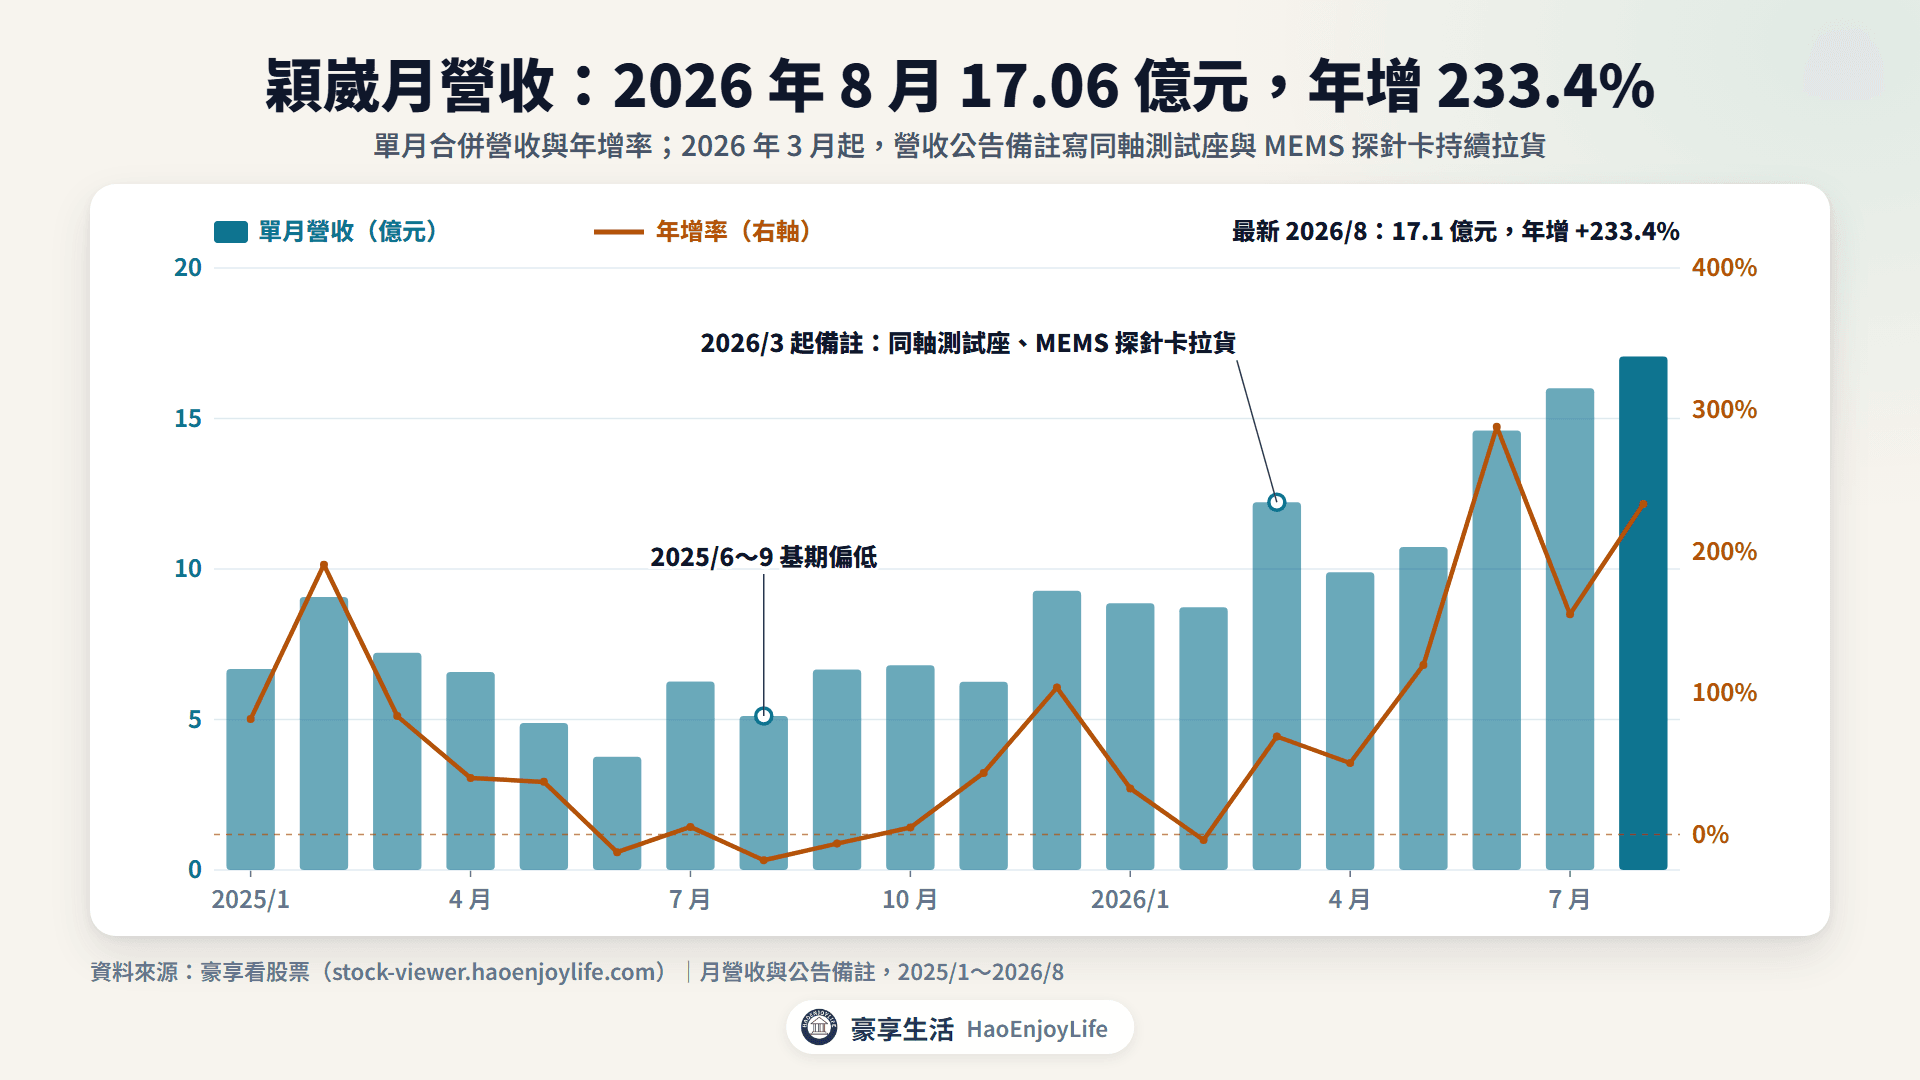Click the 年增率（右軸） legend label
Screen dimensions: 1920x1080
[x=736, y=232]
